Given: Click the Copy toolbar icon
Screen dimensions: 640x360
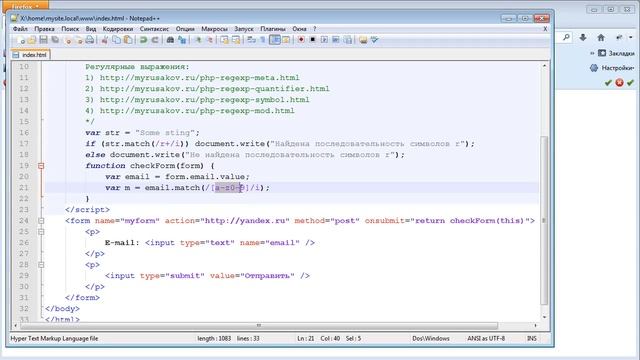Looking at the screenshot, I should (116, 40).
